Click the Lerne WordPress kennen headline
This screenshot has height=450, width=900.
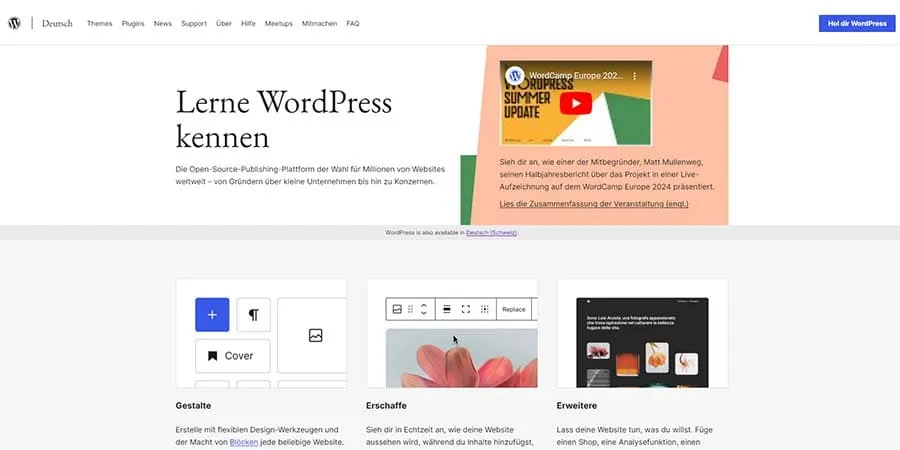(284, 119)
